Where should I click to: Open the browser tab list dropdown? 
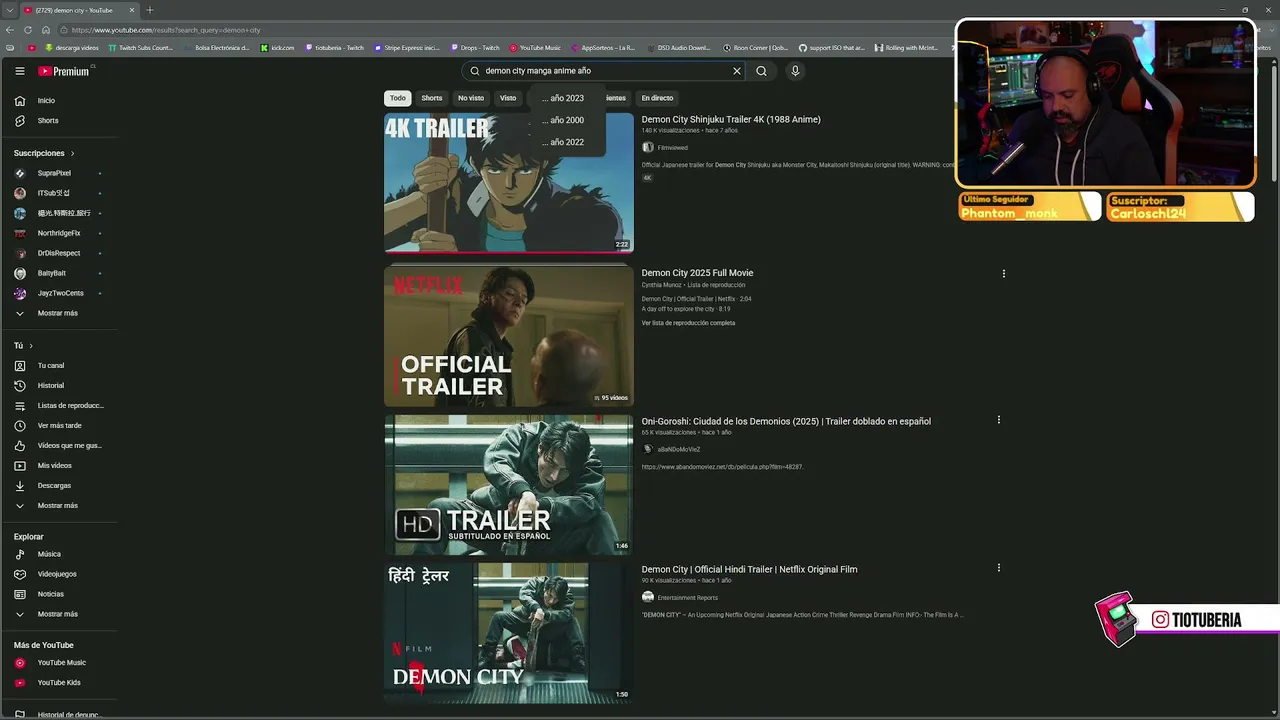click(x=9, y=10)
